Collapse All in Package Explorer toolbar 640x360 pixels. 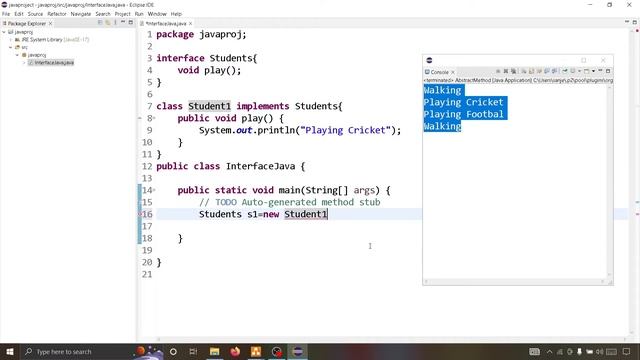tap(100, 23)
